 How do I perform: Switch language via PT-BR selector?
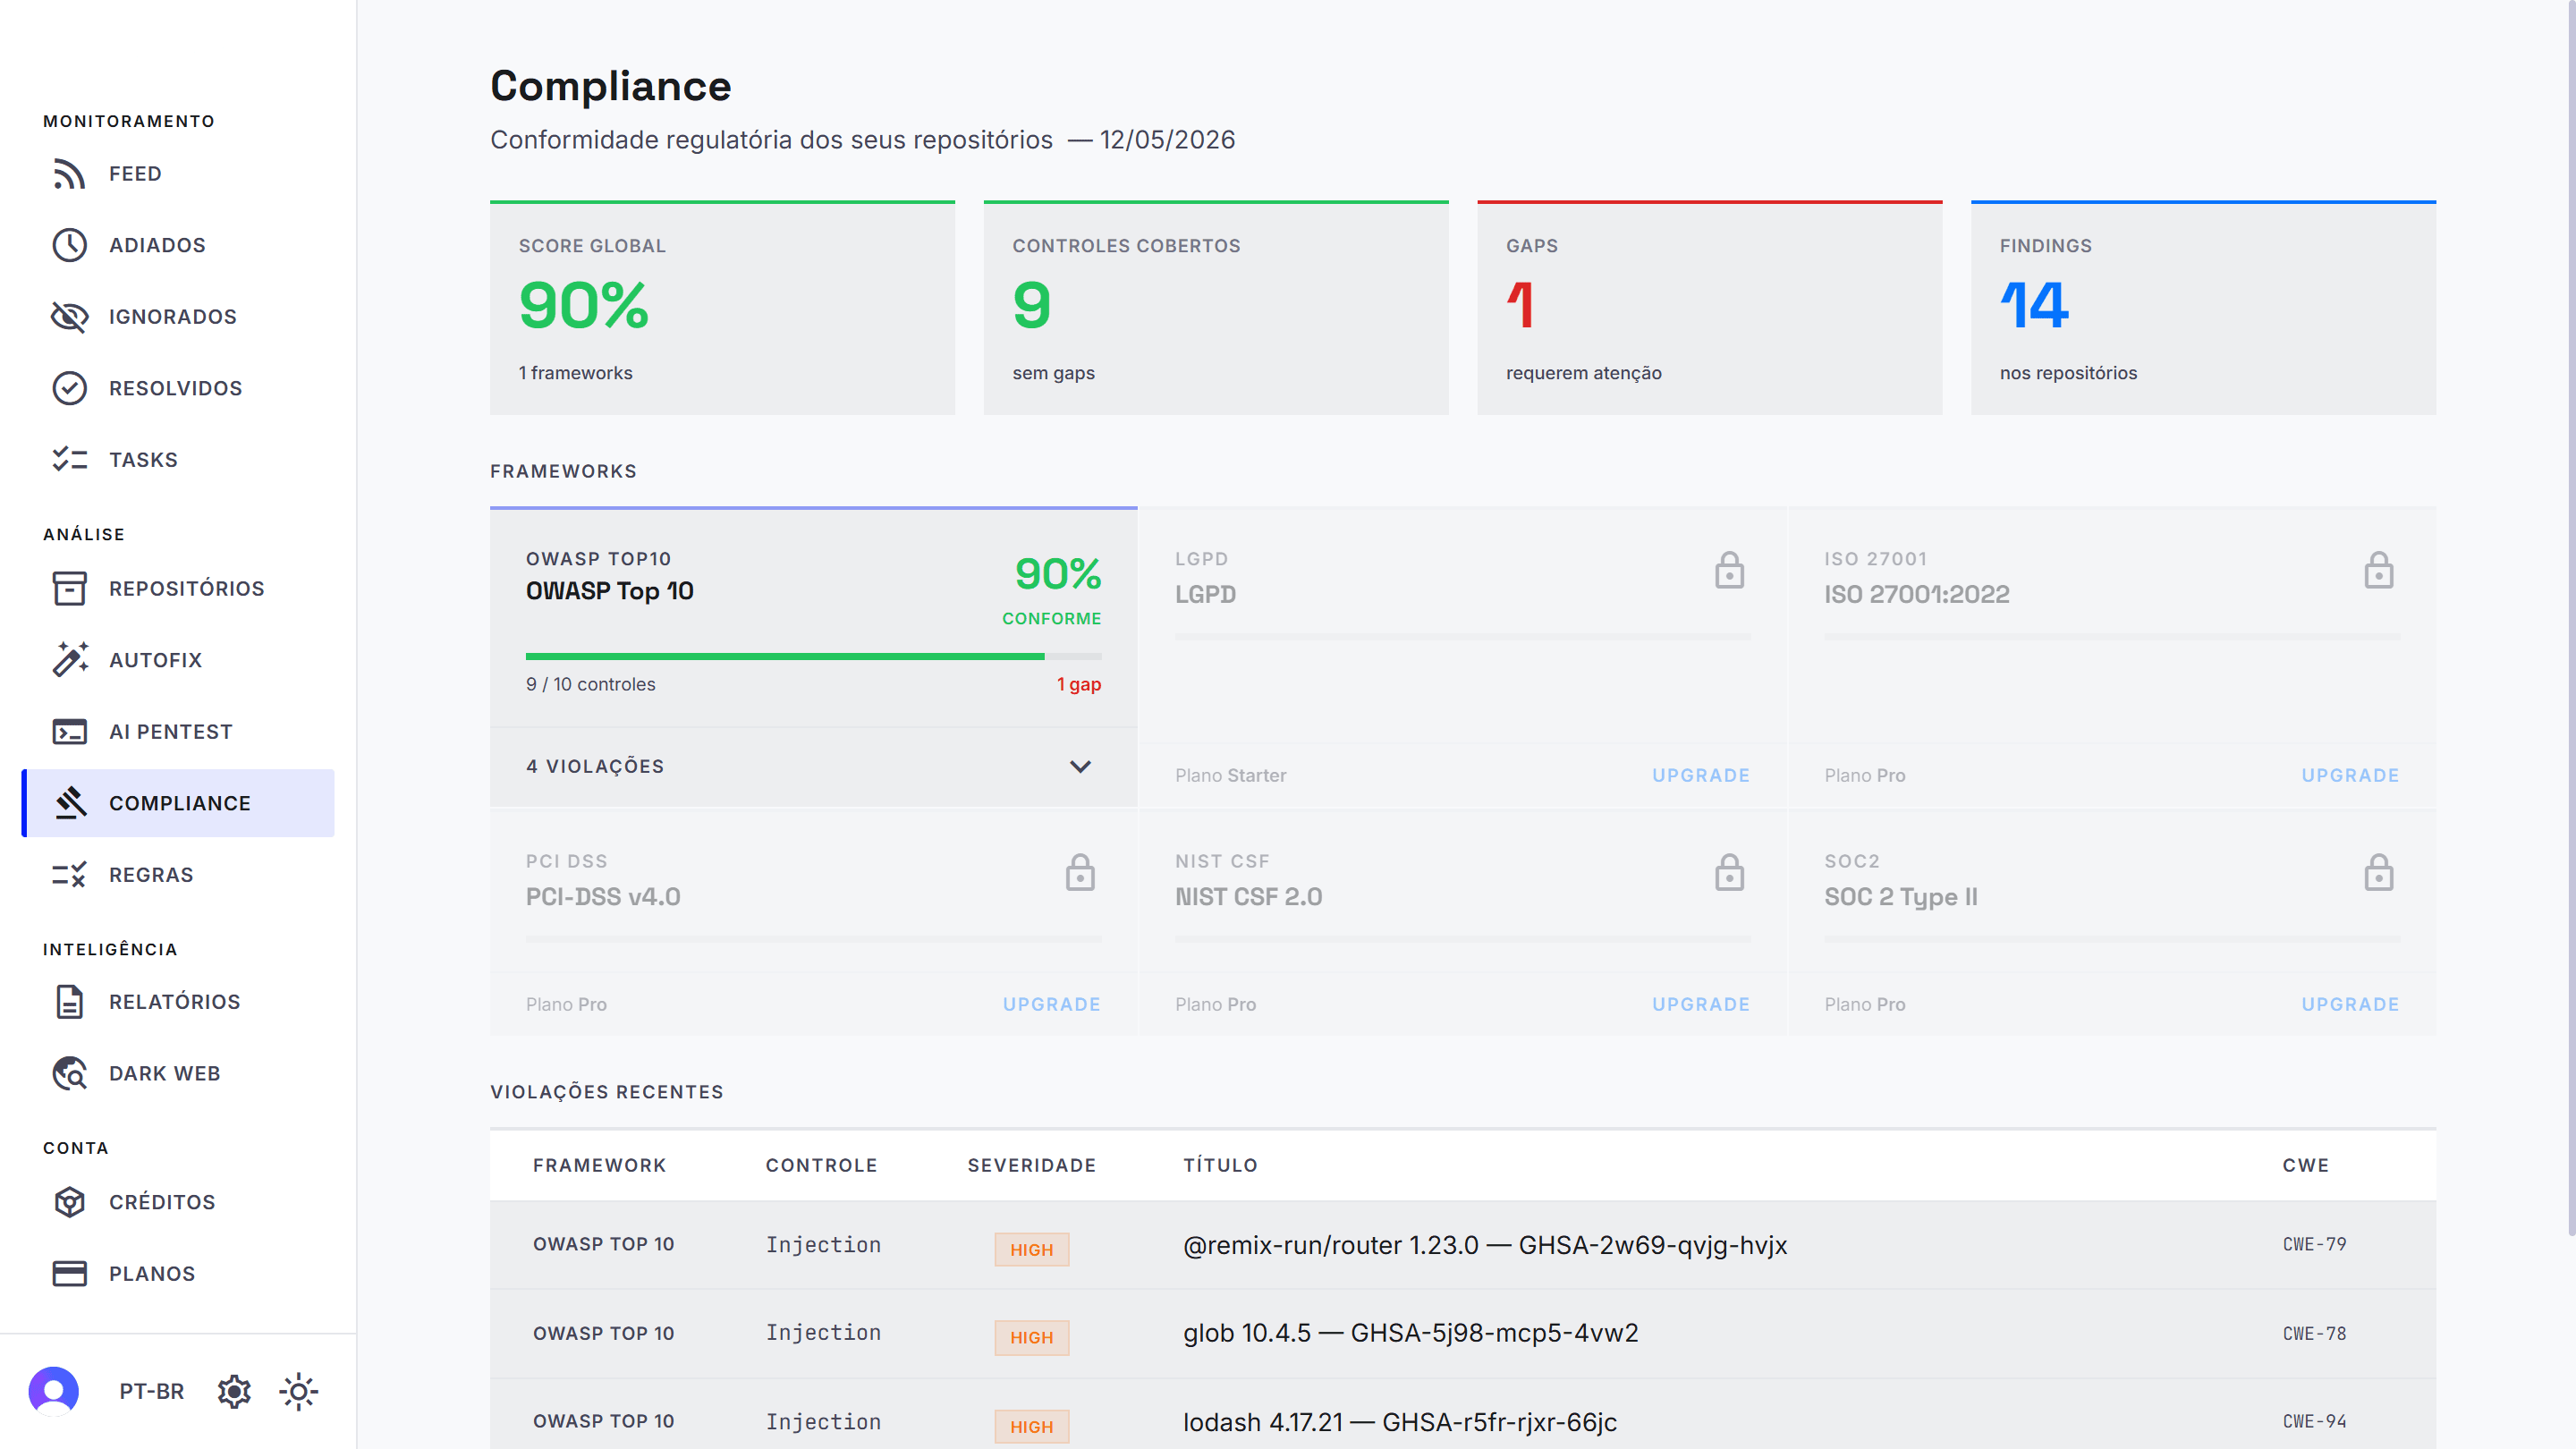pos(152,1391)
